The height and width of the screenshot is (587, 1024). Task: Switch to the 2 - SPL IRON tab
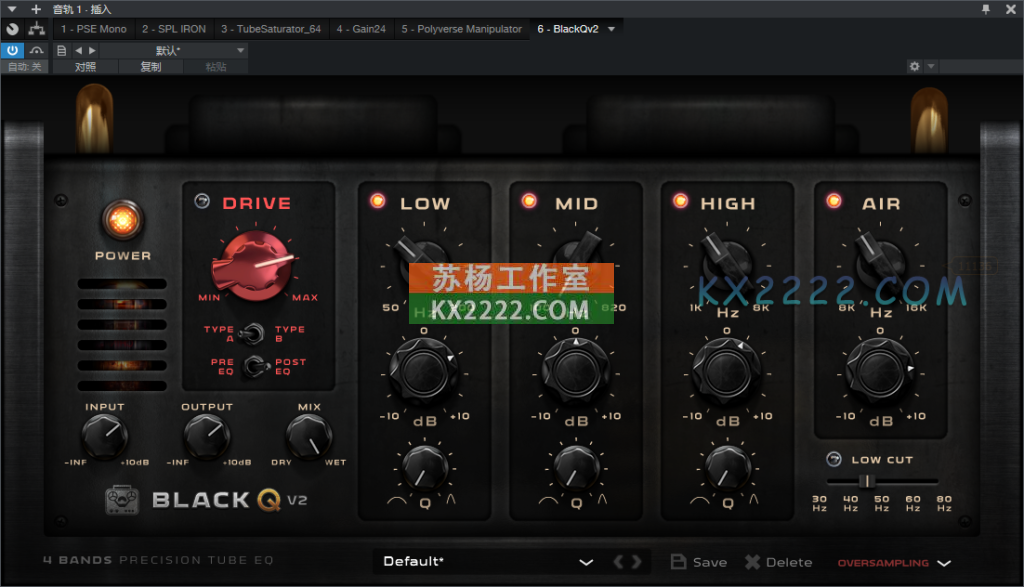174,29
